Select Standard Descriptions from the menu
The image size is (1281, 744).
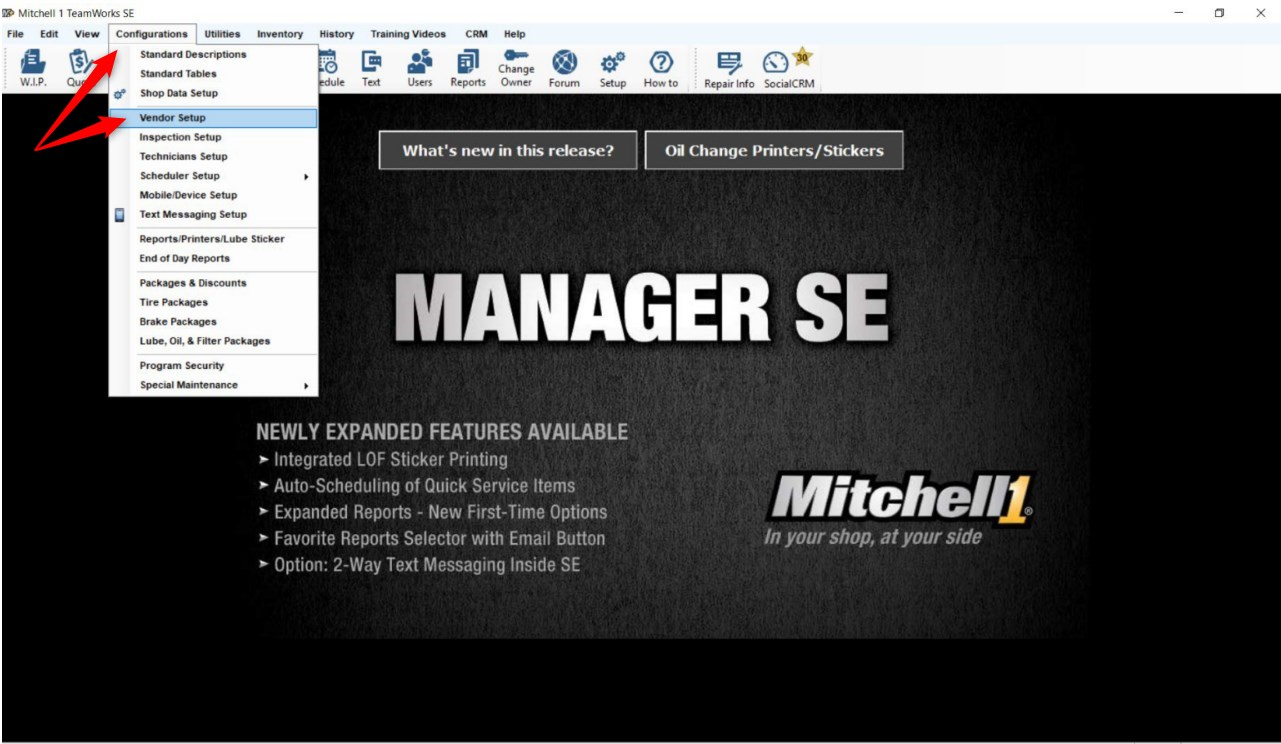(x=213, y=55)
